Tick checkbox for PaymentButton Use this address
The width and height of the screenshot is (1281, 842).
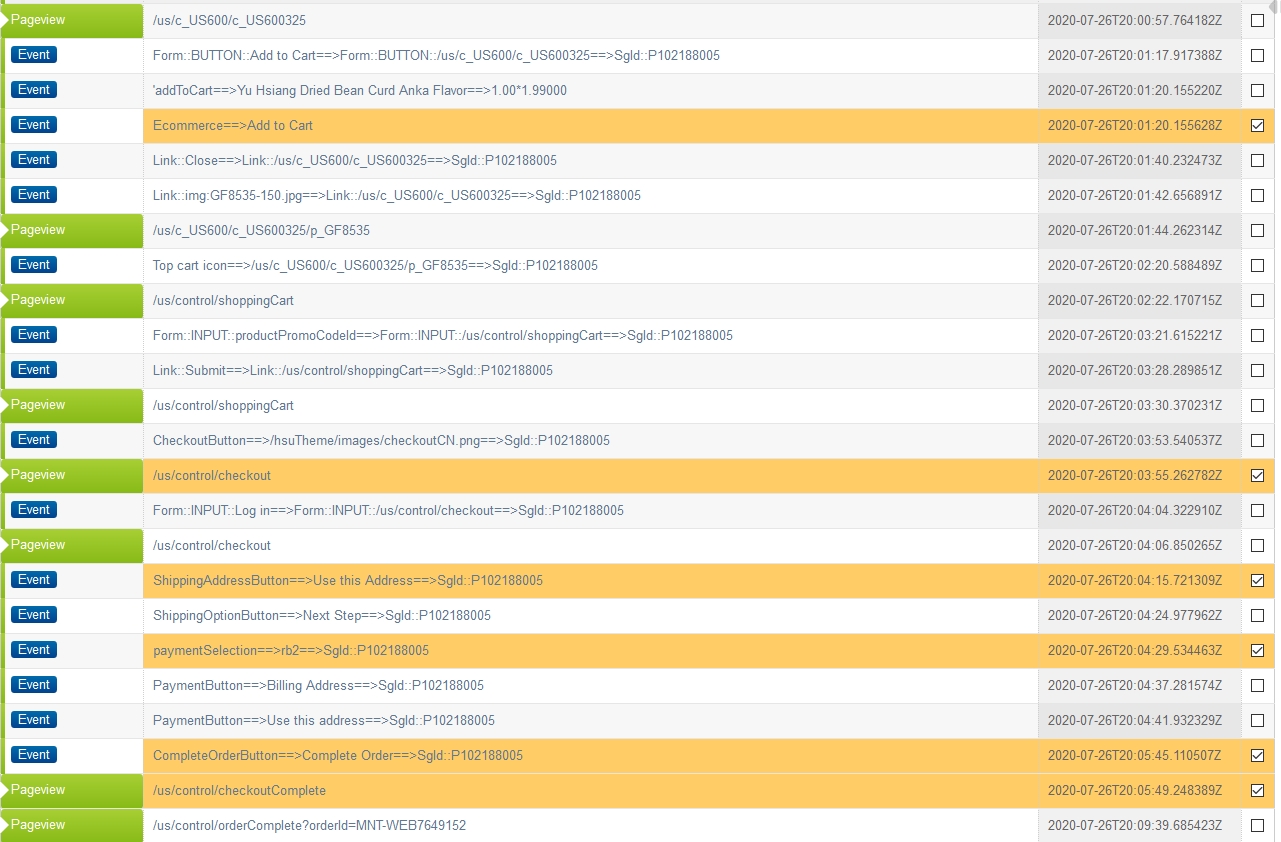tap(1257, 721)
